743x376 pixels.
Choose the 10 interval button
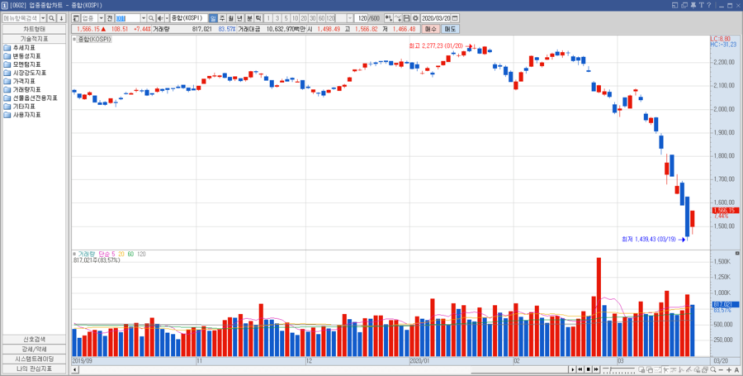click(295, 18)
